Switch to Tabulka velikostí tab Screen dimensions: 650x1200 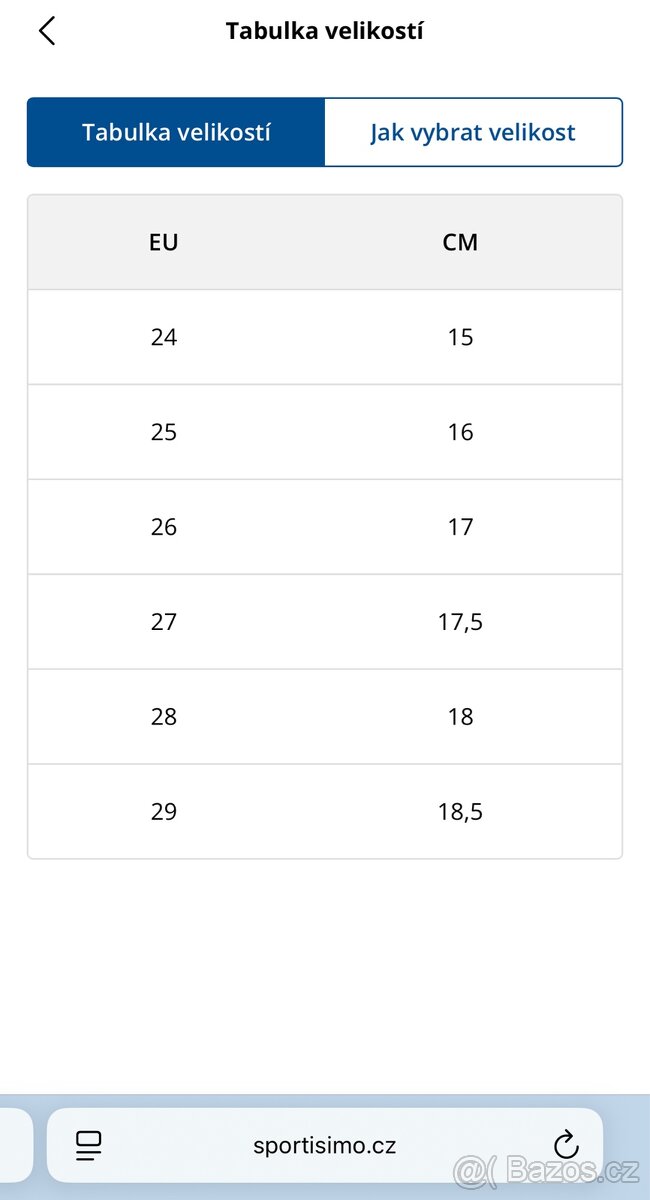point(176,132)
